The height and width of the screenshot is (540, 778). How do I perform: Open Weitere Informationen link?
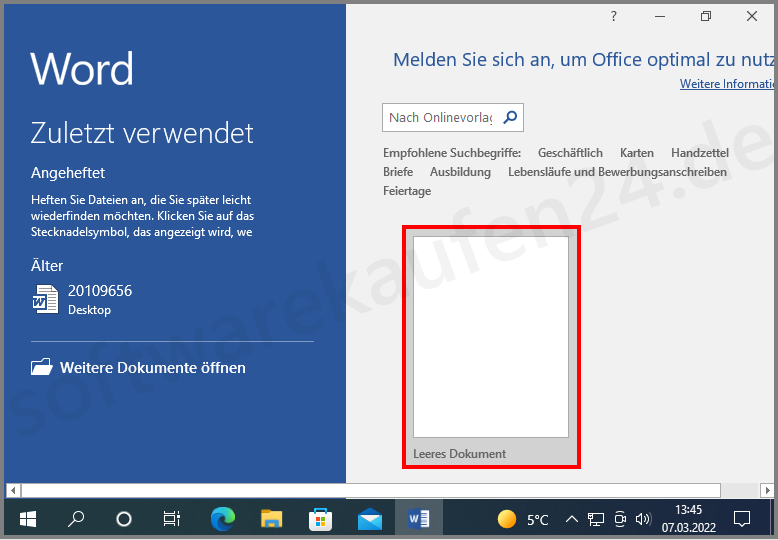(726, 84)
